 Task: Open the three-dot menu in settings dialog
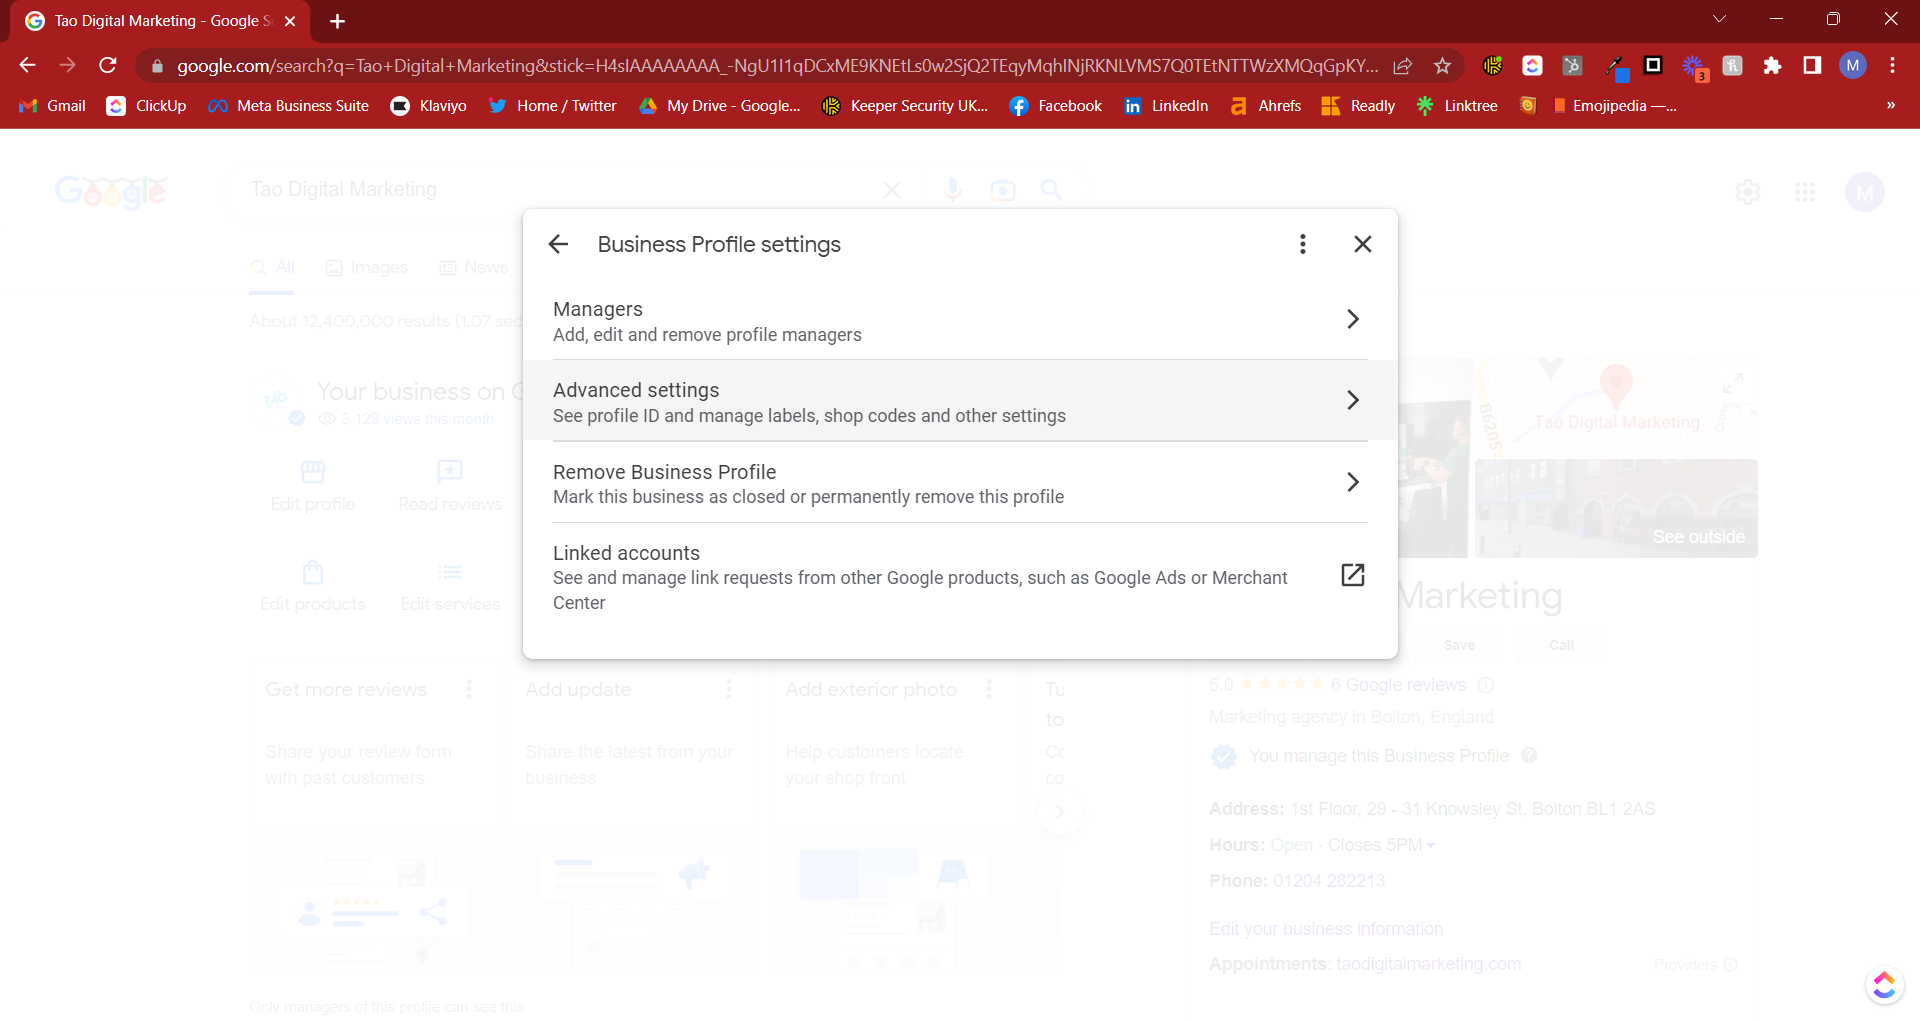1302,244
